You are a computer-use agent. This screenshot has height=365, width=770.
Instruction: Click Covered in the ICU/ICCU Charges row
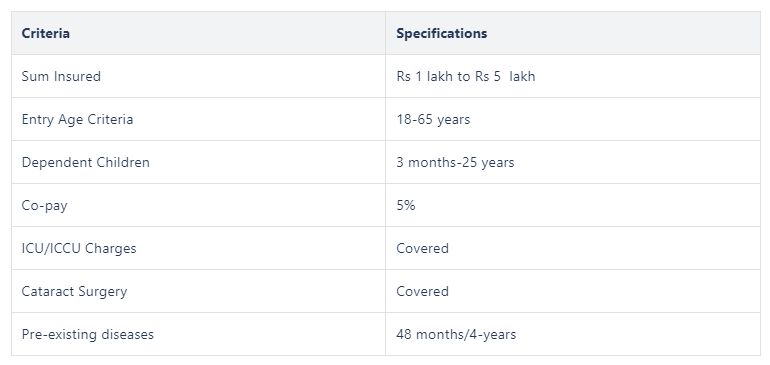pyautogui.click(x=422, y=248)
